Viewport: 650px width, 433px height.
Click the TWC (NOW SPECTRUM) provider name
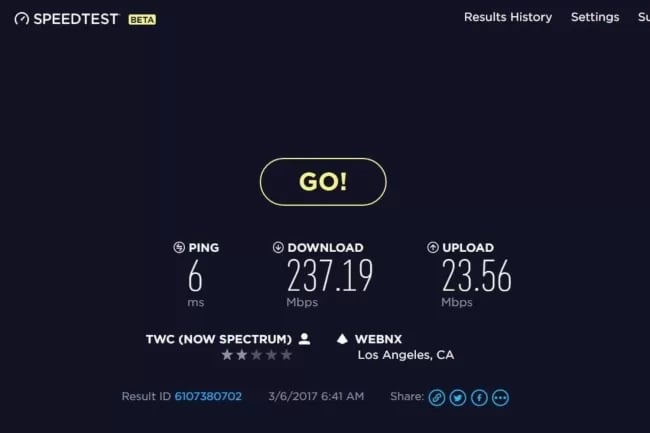(x=219, y=339)
